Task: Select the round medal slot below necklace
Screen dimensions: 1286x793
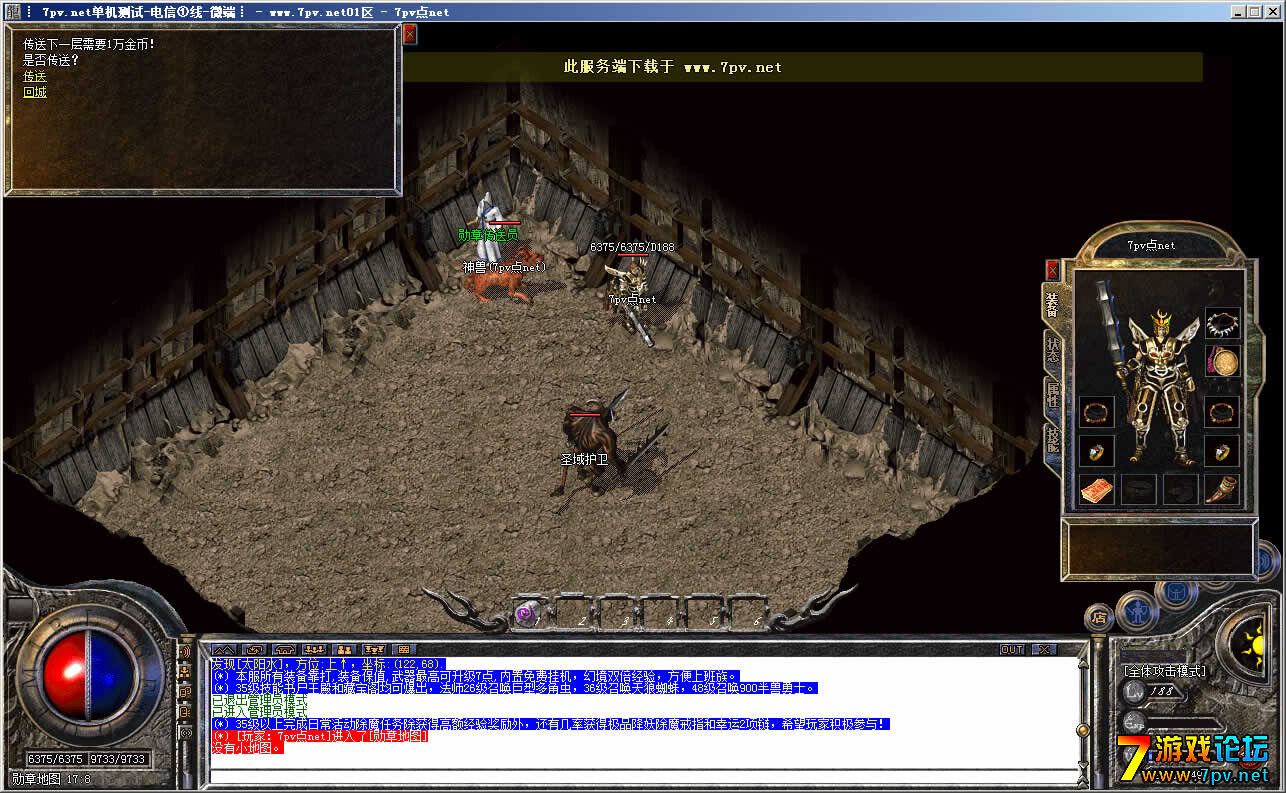Action: (x=1221, y=362)
